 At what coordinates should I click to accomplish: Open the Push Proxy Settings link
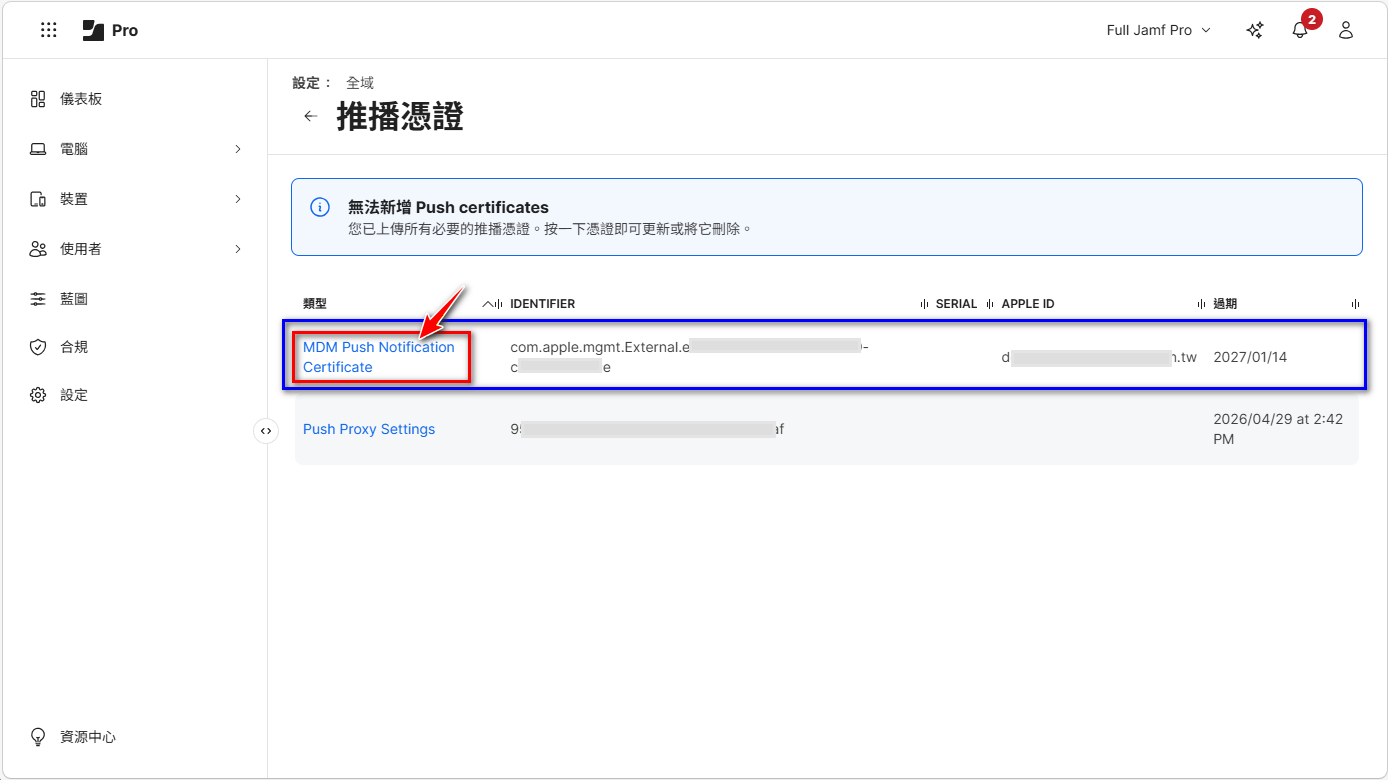[x=369, y=429]
